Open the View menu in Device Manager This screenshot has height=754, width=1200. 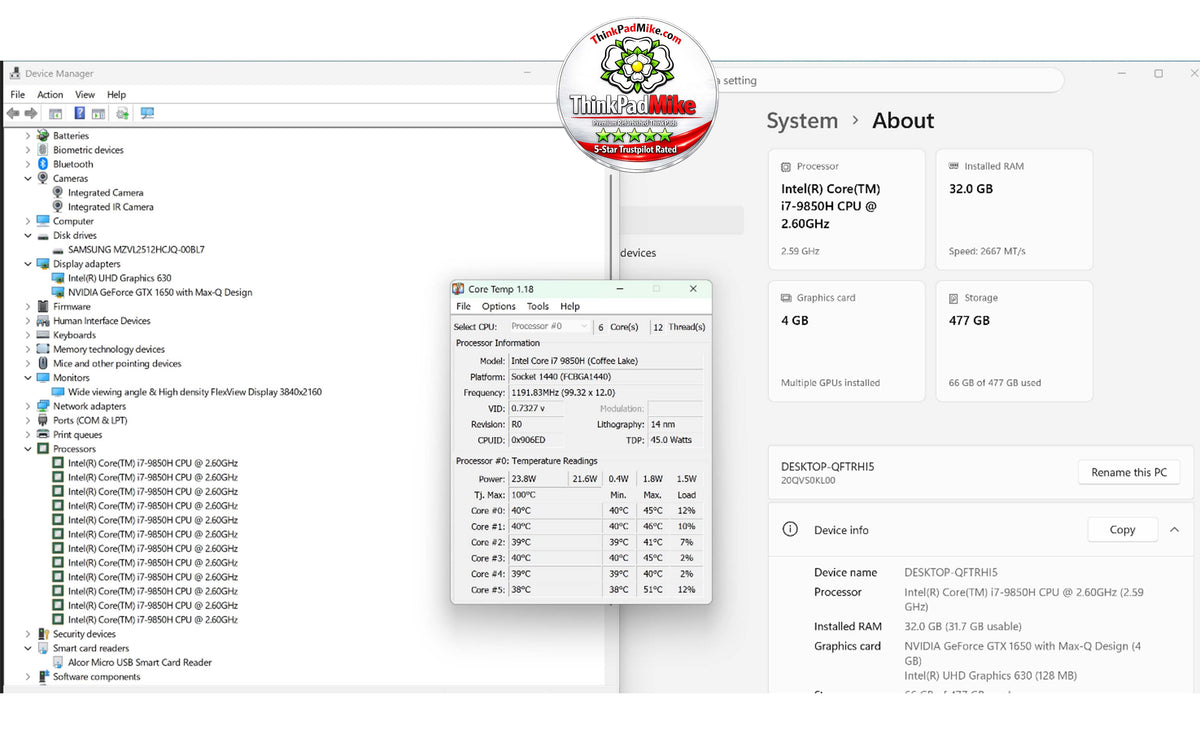(x=85, y=95)
